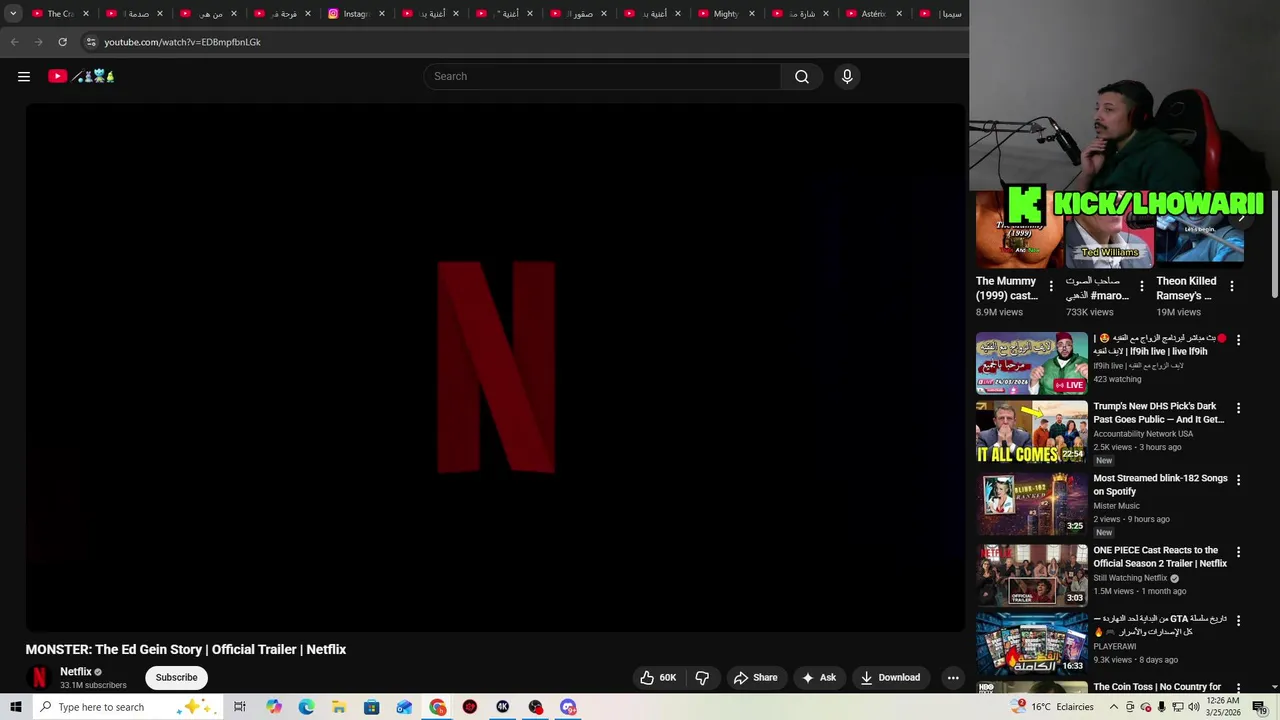Image resolution: width=1280 pixels, height=720 pixels.
Task: Click the video player area
Action: [x=496, y=367]
